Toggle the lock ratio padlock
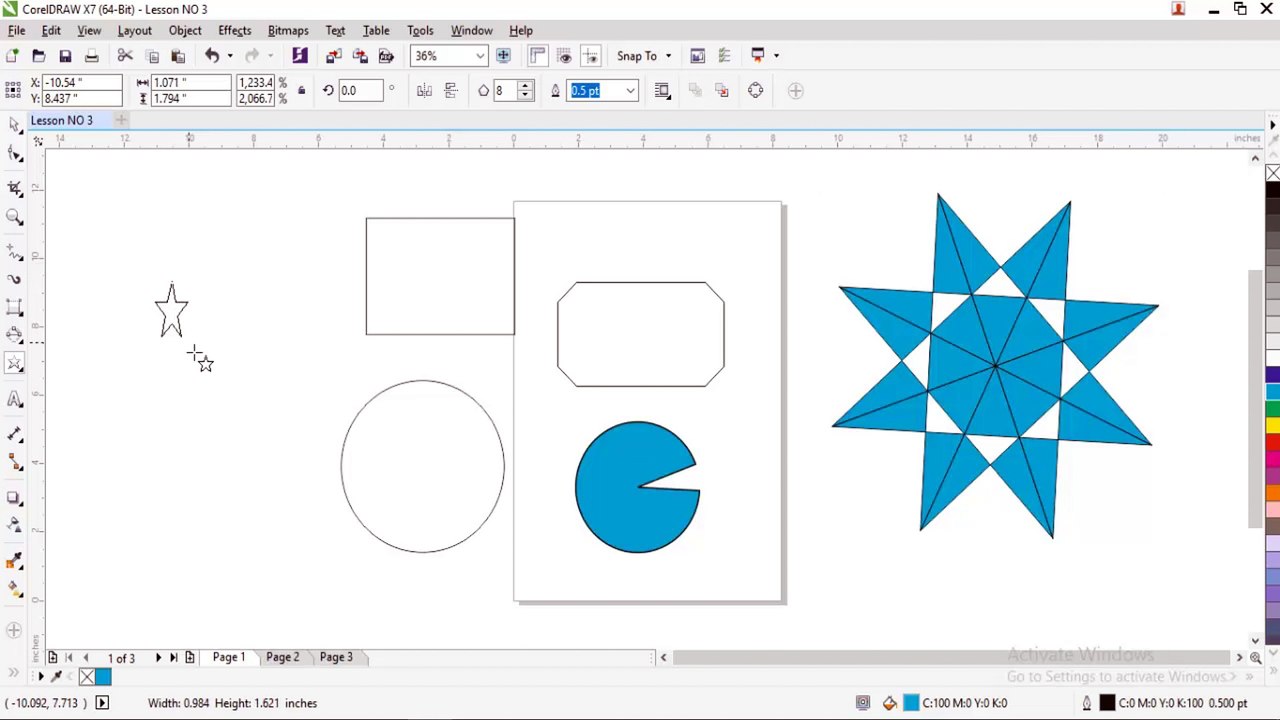The width and height of the screenshot is (1280, 720). click(301, 91)
